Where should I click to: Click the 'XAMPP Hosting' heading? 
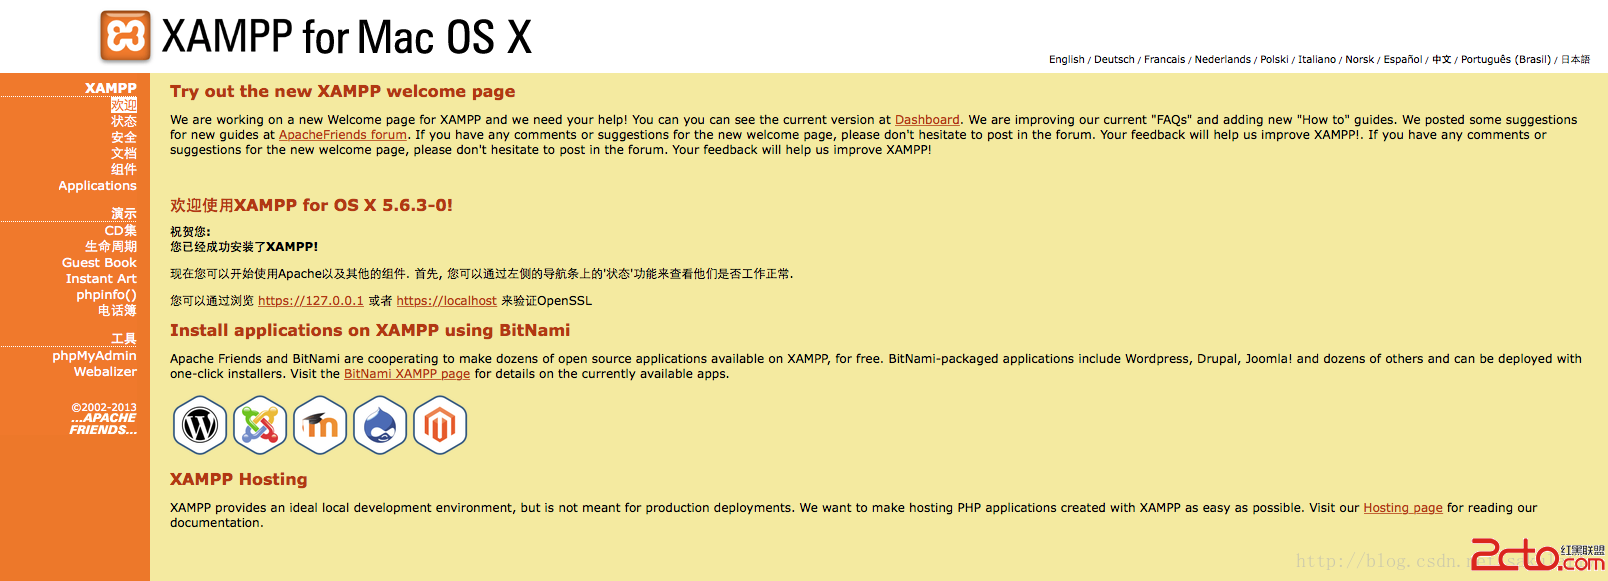(239, 479)
